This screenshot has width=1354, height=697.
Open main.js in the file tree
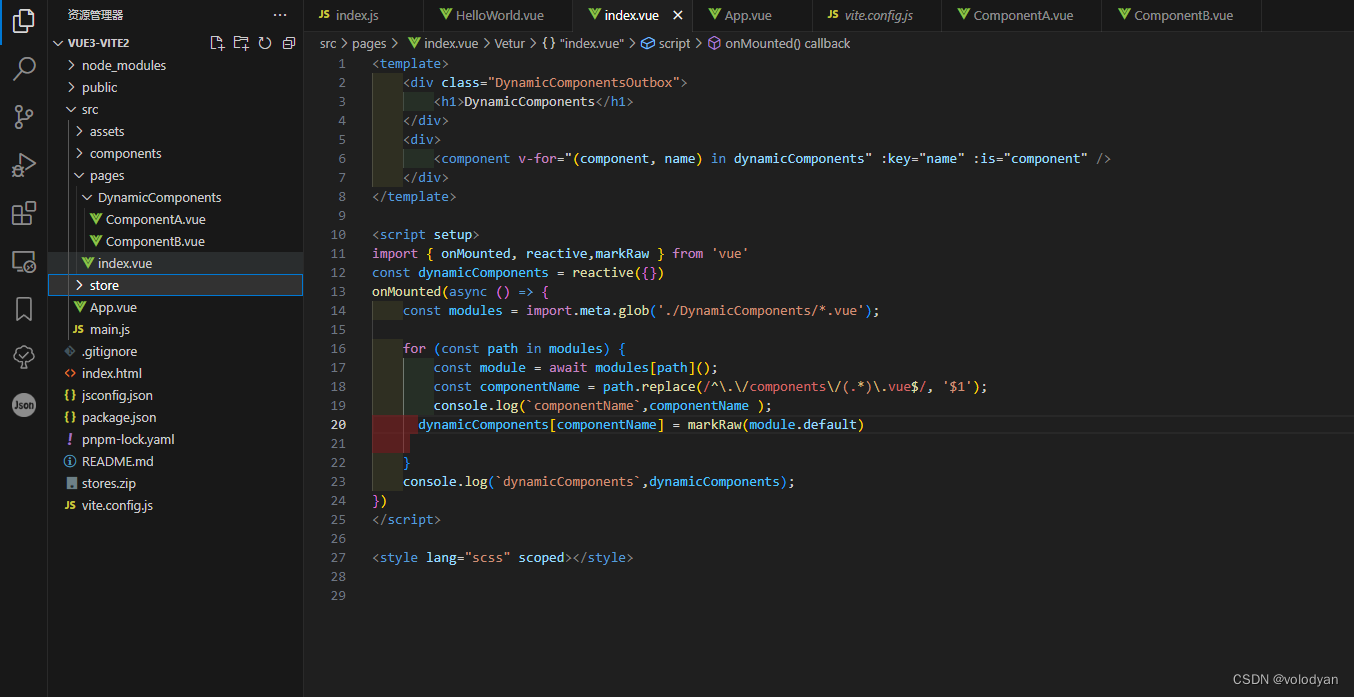175,329
